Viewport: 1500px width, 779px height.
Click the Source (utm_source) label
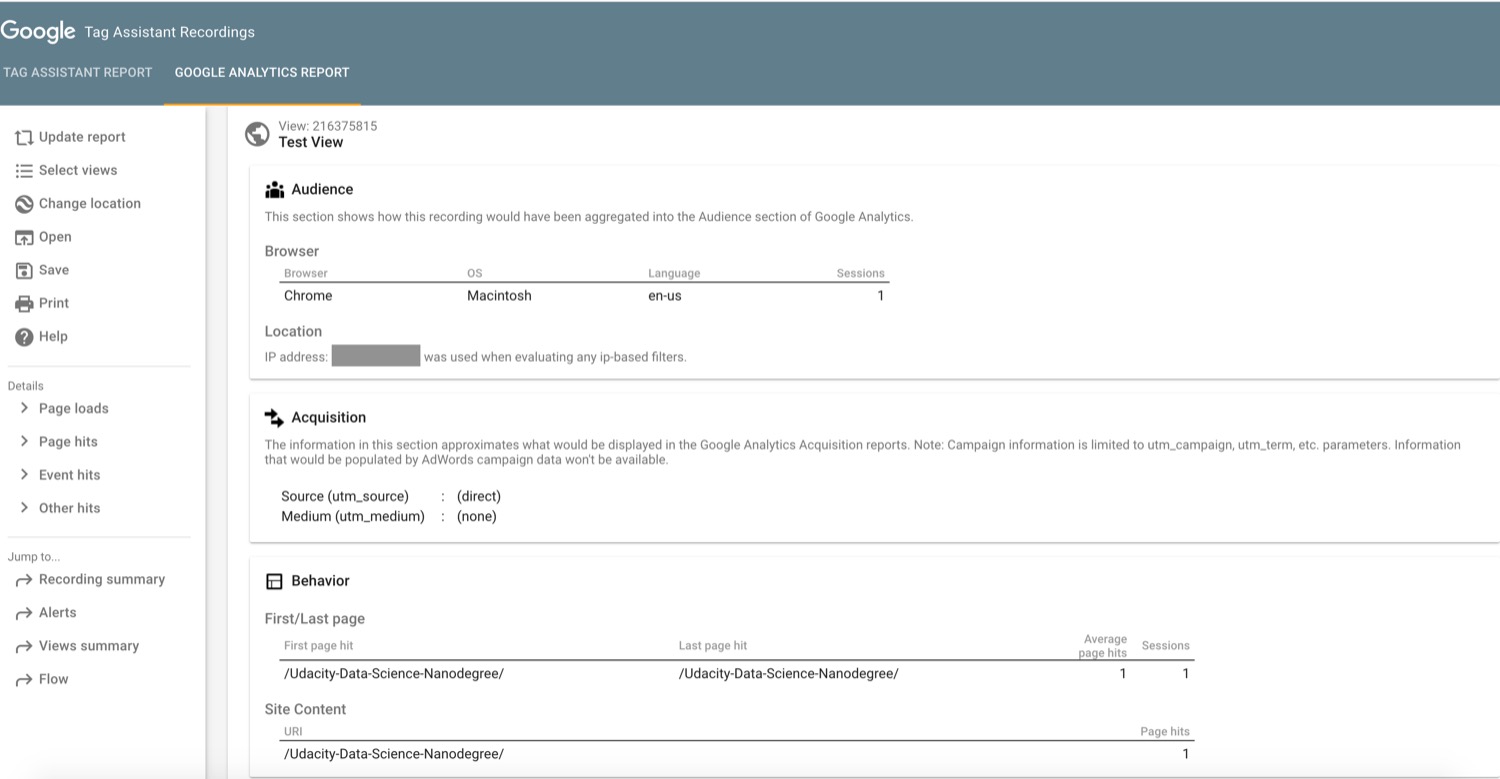345,496
